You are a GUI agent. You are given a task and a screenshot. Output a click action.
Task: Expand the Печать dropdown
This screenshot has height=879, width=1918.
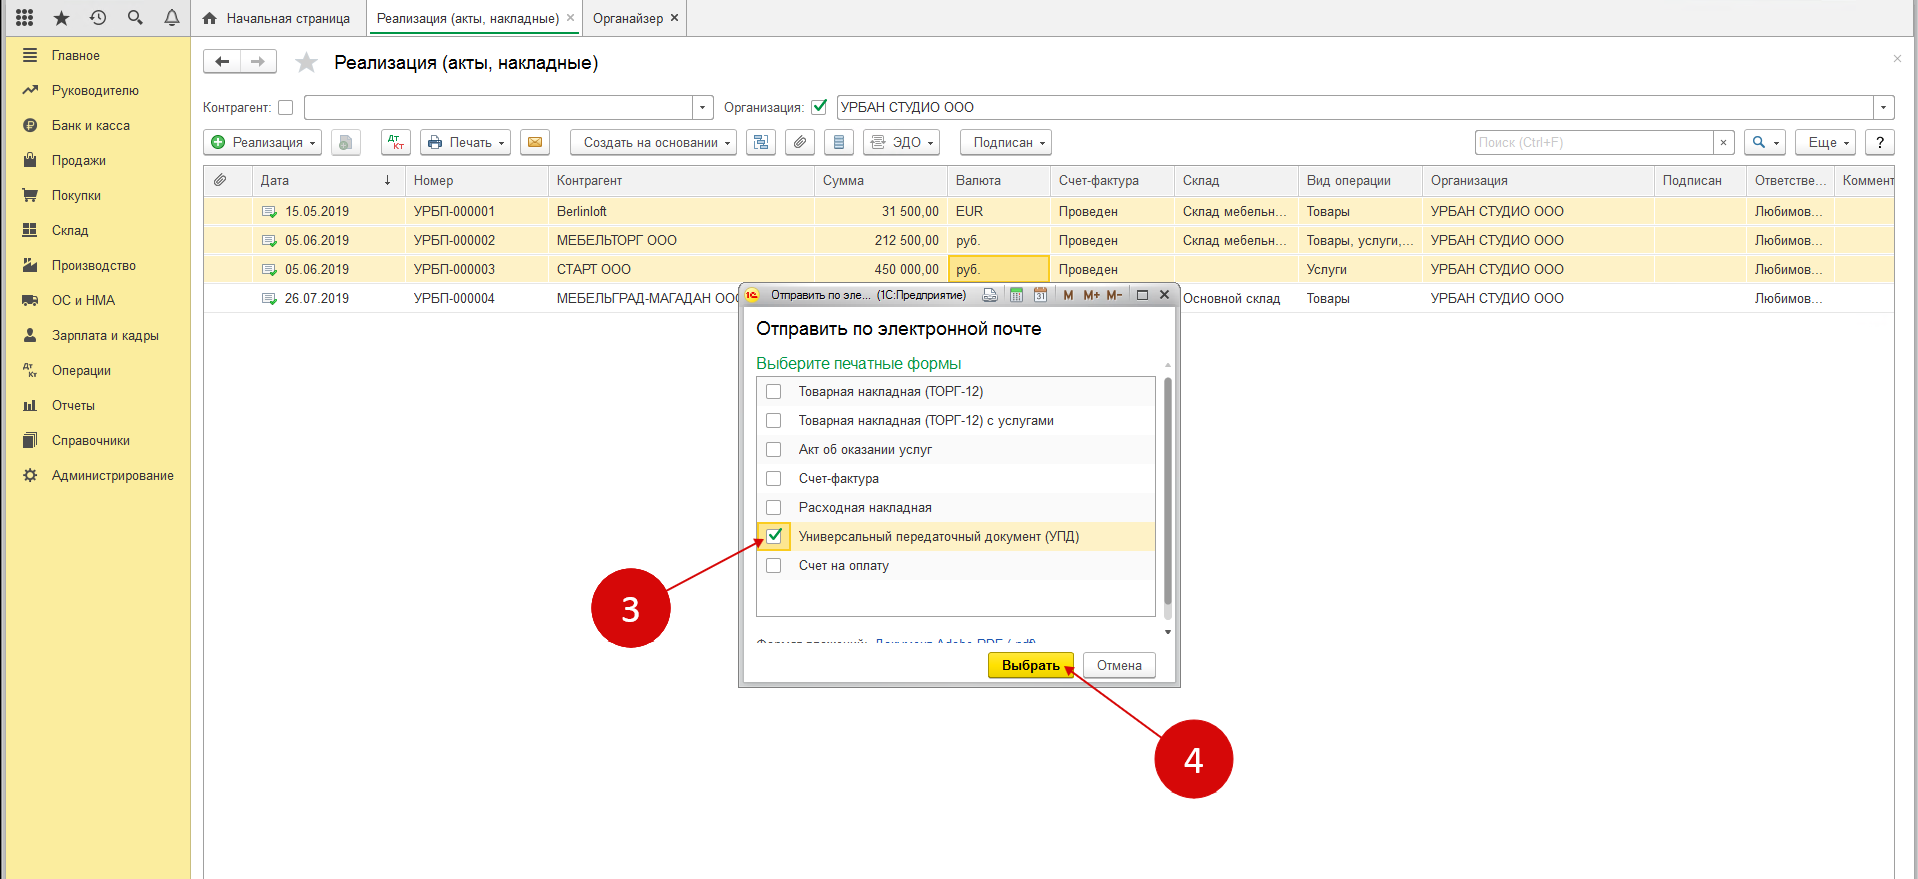pyautogui.click(x=465, y=142)
